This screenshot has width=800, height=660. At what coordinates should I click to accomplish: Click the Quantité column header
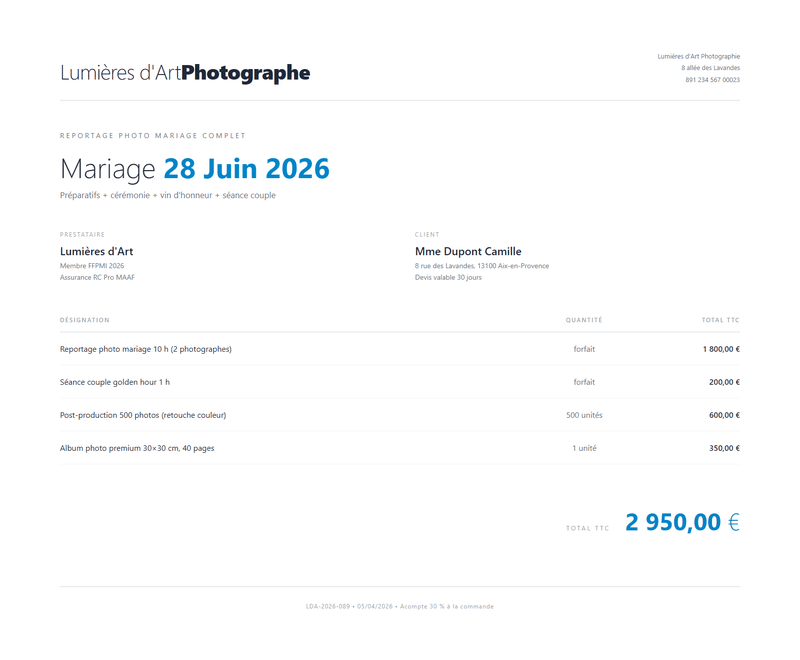point(584,320)
